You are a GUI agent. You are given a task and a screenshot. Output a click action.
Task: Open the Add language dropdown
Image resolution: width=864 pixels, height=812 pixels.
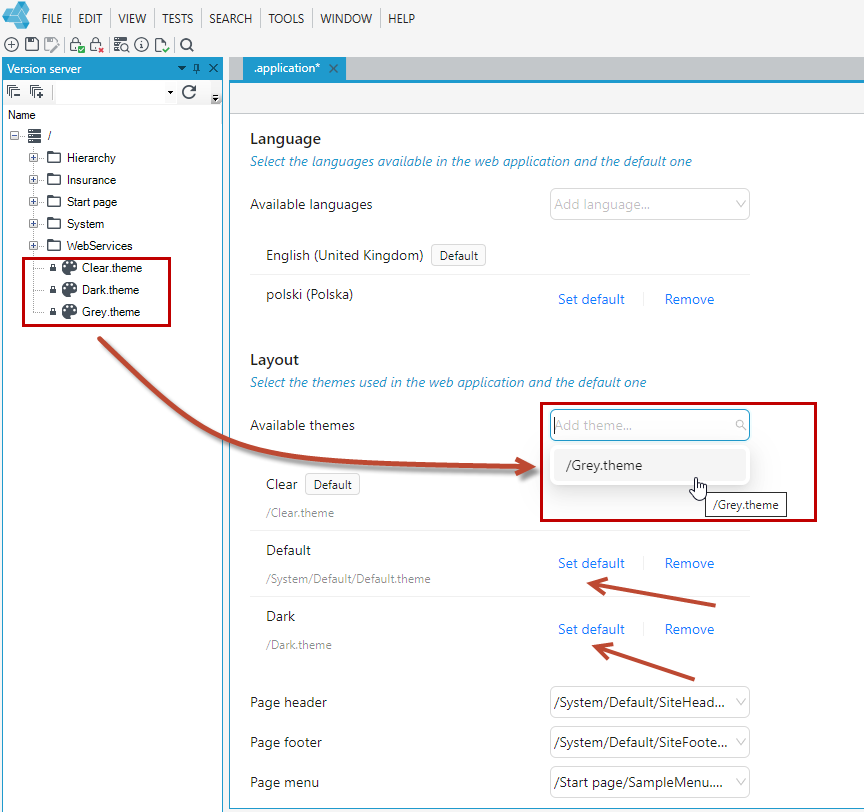pyautogui.click(x=650, y=204)
